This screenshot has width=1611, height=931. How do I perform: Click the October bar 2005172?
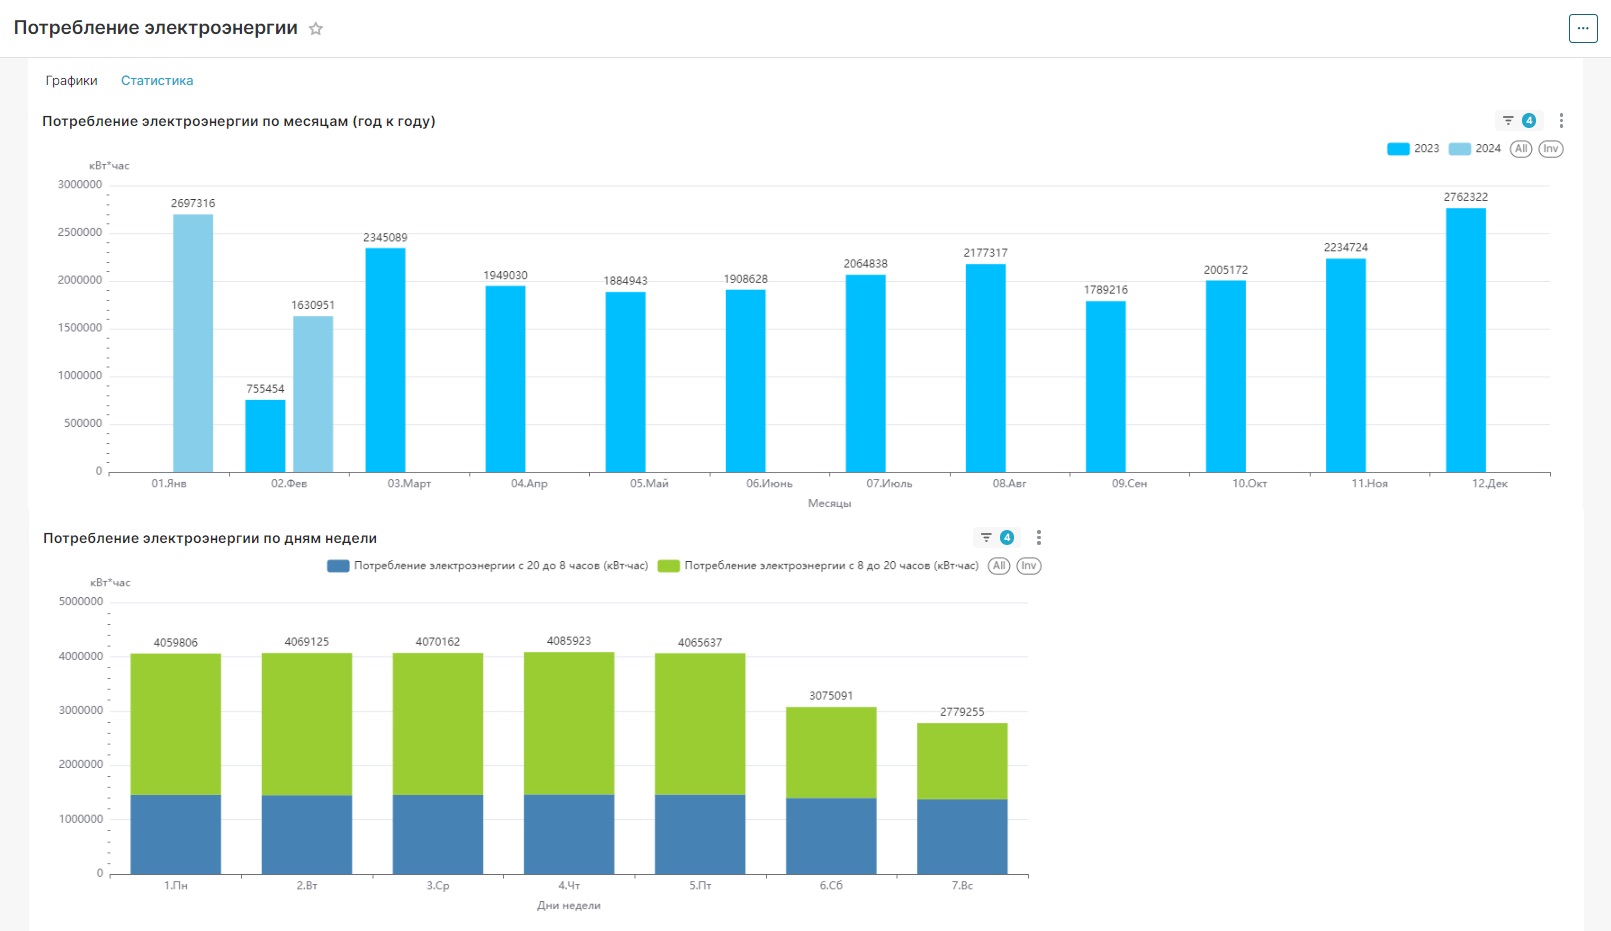click(x=1225, y=376)
